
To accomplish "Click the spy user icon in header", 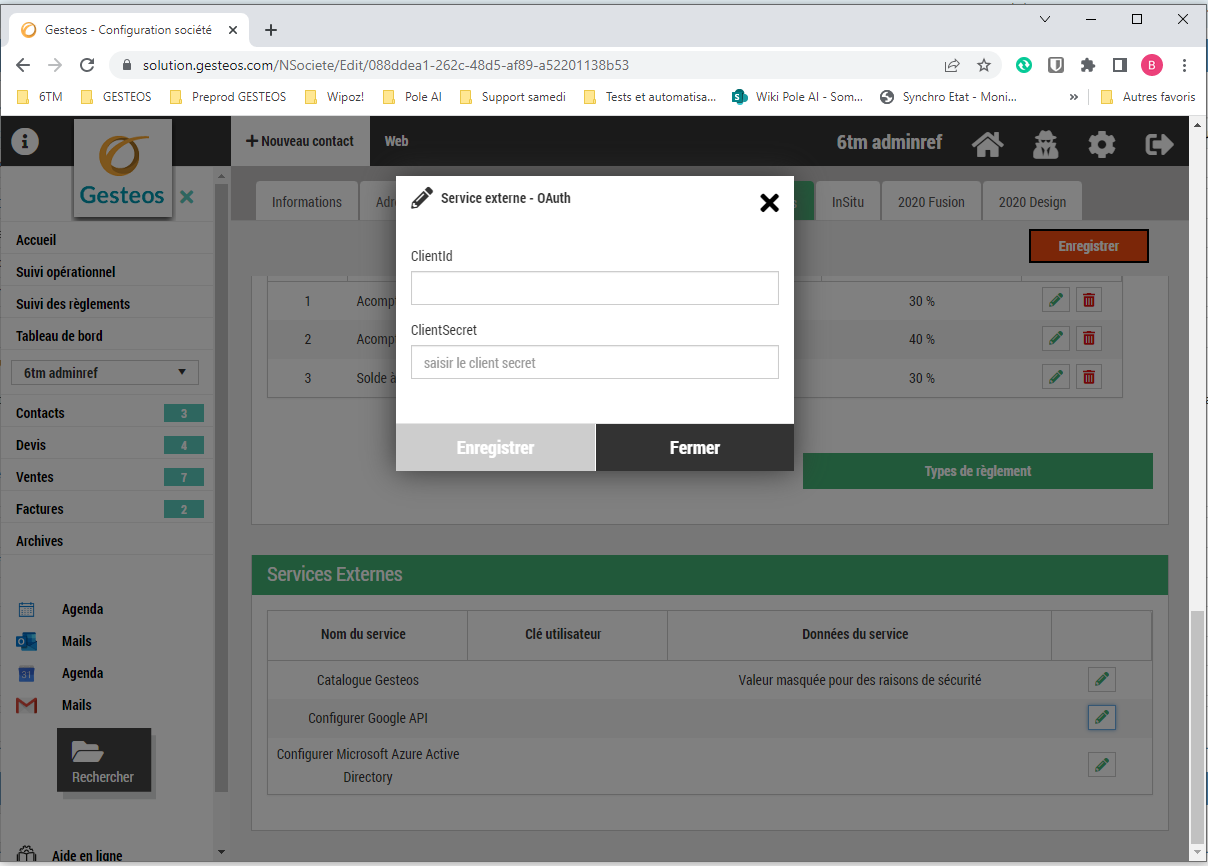I will [1045, 144].
